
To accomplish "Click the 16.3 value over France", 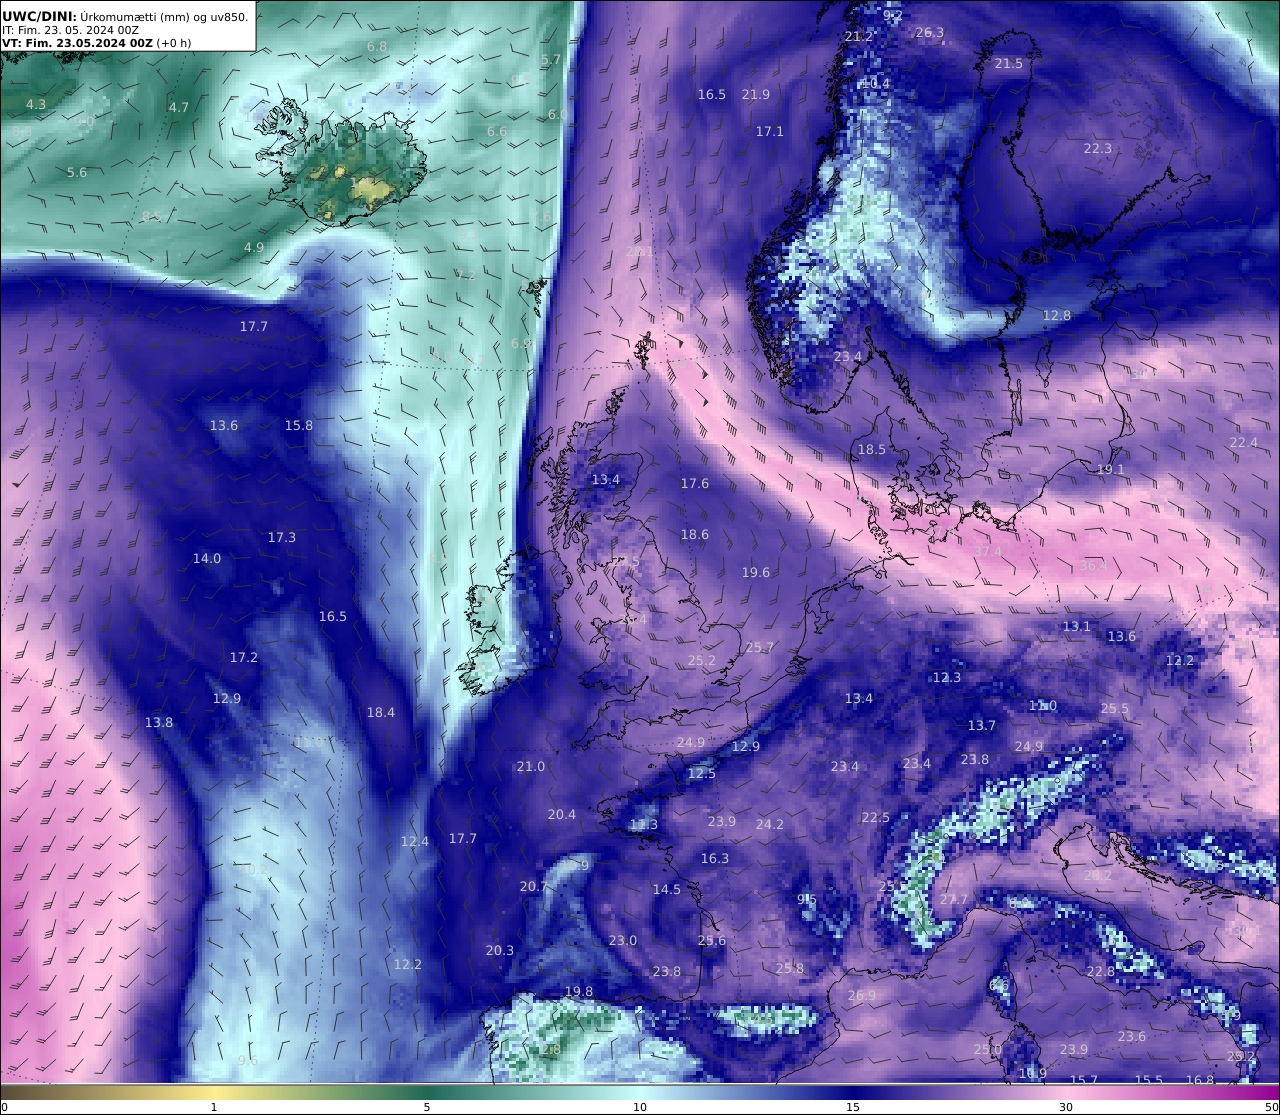I will point(715,858).
